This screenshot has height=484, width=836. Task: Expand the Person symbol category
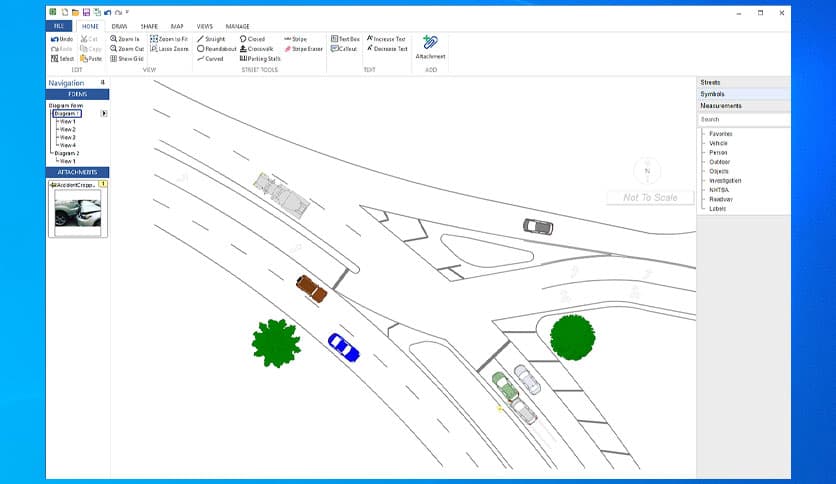click(x=718, y=152)
